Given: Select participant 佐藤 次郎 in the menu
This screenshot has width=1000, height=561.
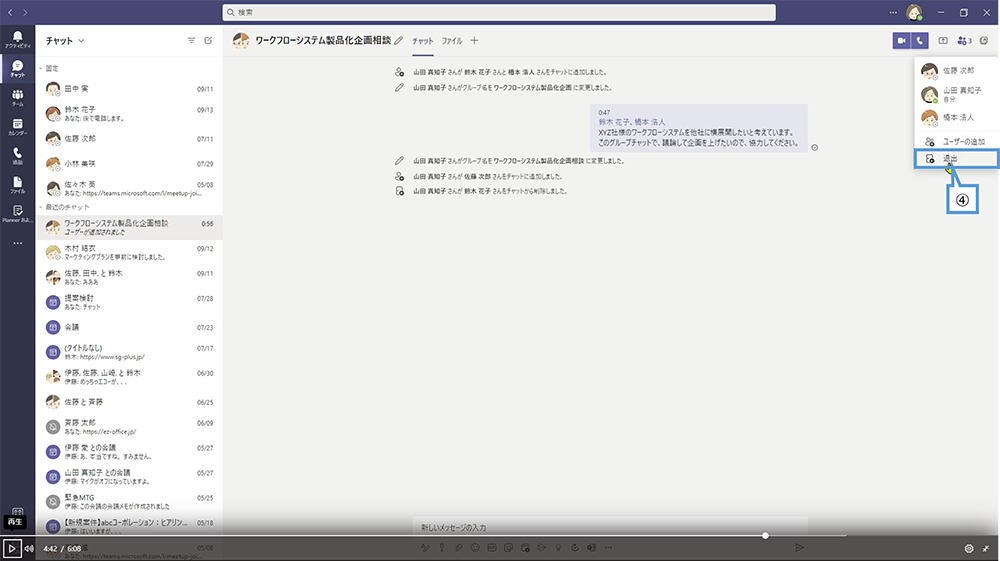Looking at the screenshot, I should point(956,71).
